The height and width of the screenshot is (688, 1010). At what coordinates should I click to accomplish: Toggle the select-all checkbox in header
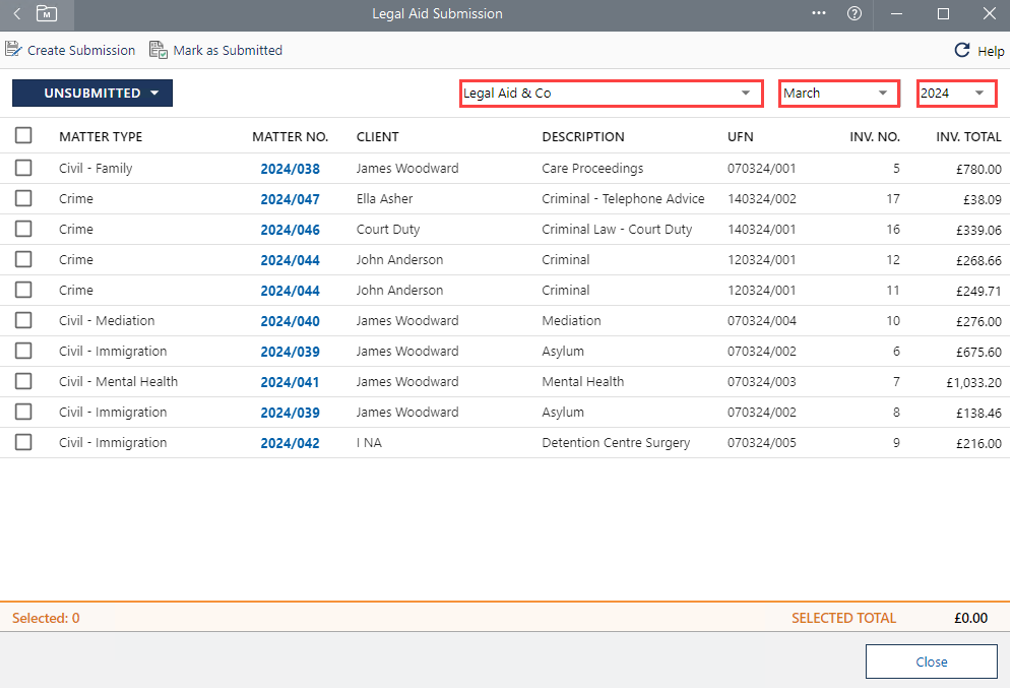(x=23, y=136)
